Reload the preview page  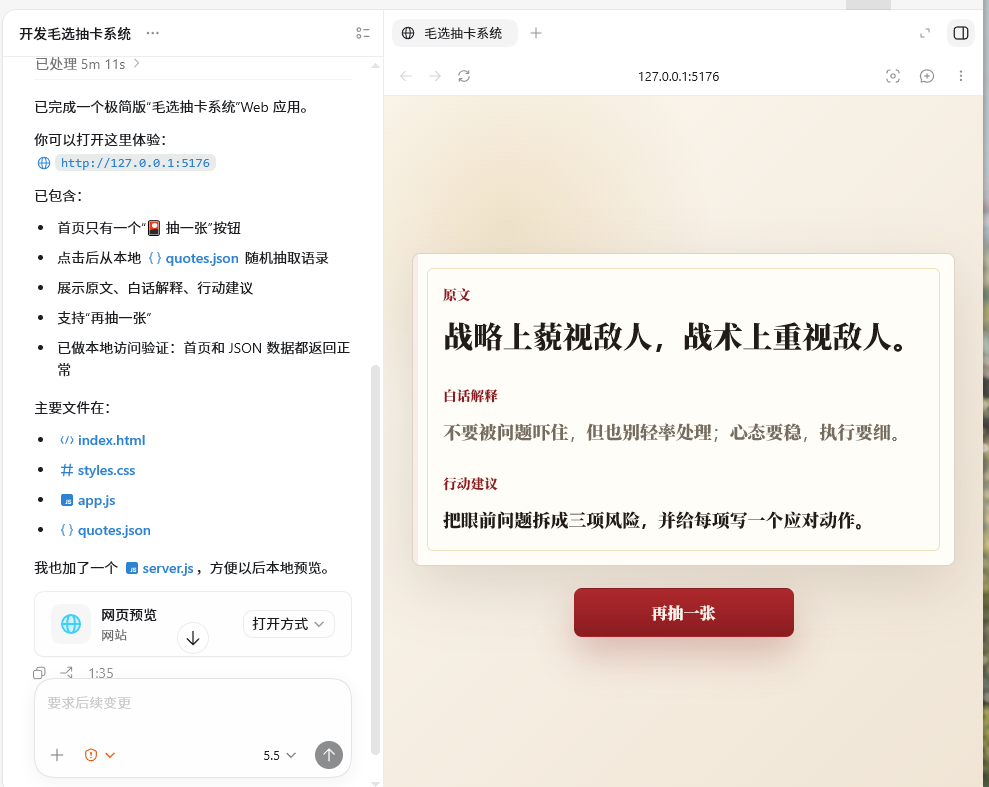pos(464,76)
